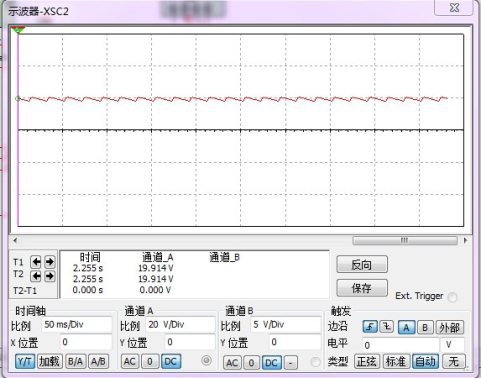The height and width of the screenshot is (378, 481).
Task: Move cursor T2 left with arrow
Action: coord(36,276)
